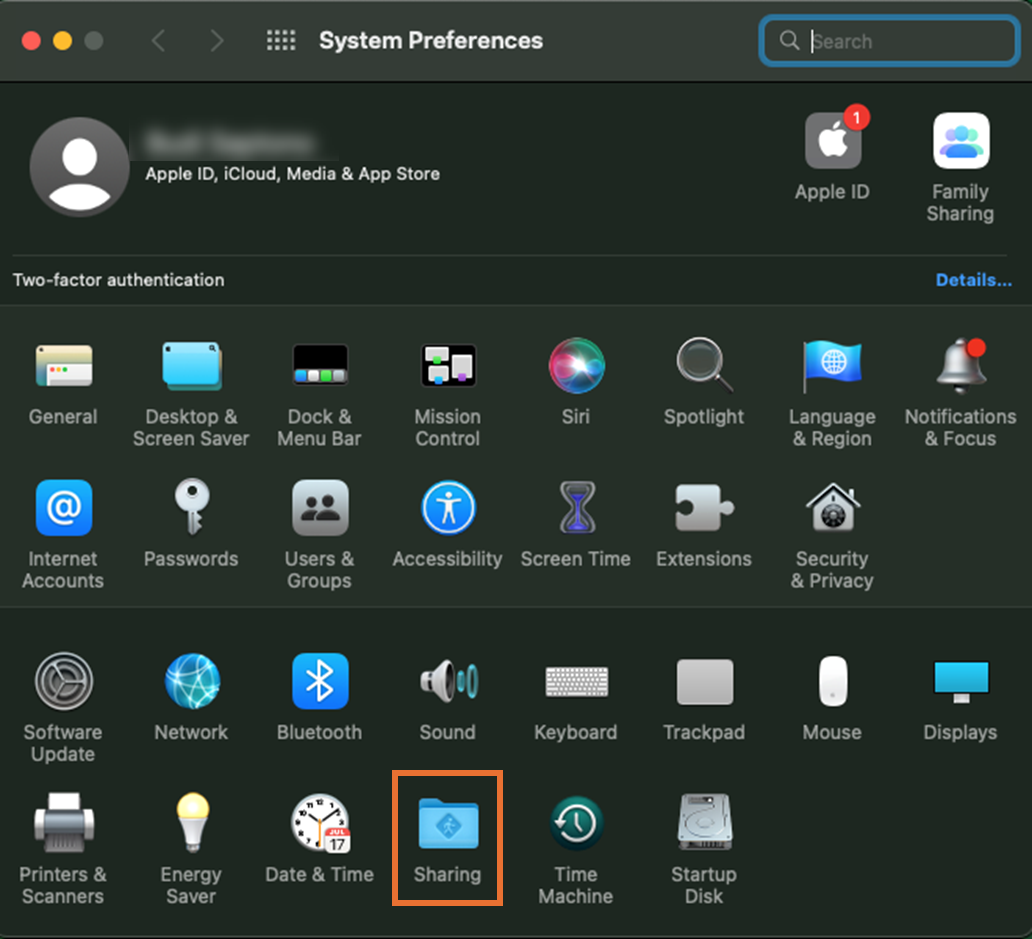The width and height of the screenshot is (1032, 939).
Task: Minimize the System Preferences window
Action: pos(63,41)
